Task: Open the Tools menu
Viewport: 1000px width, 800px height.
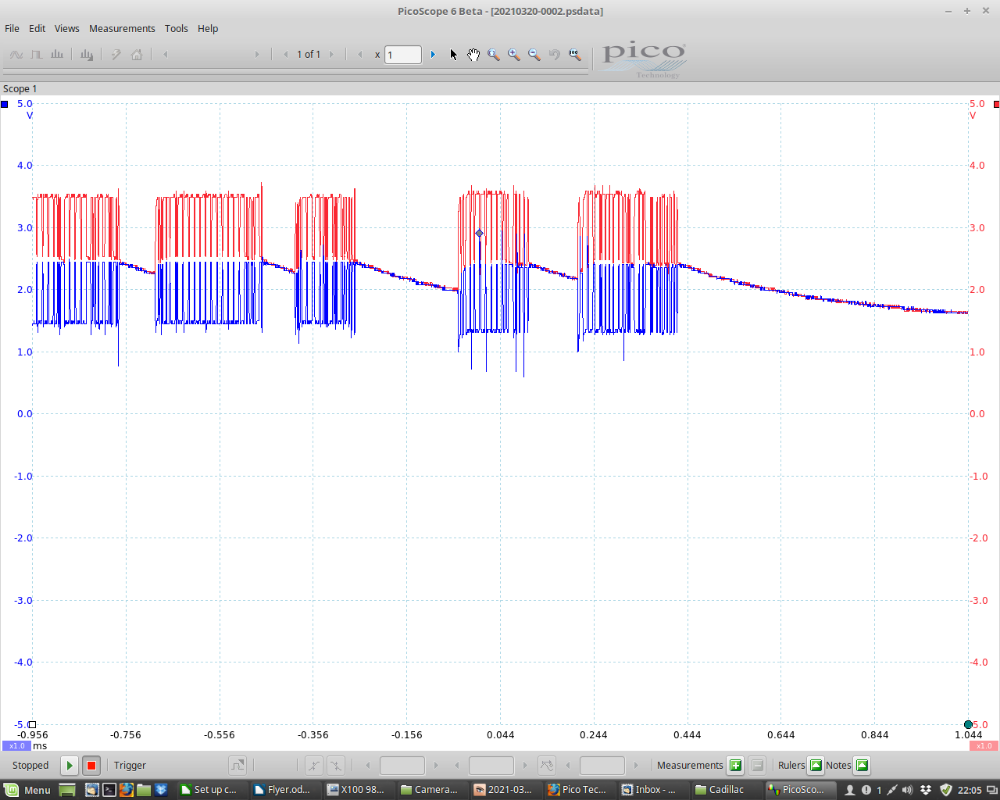Action: (176, 28)
